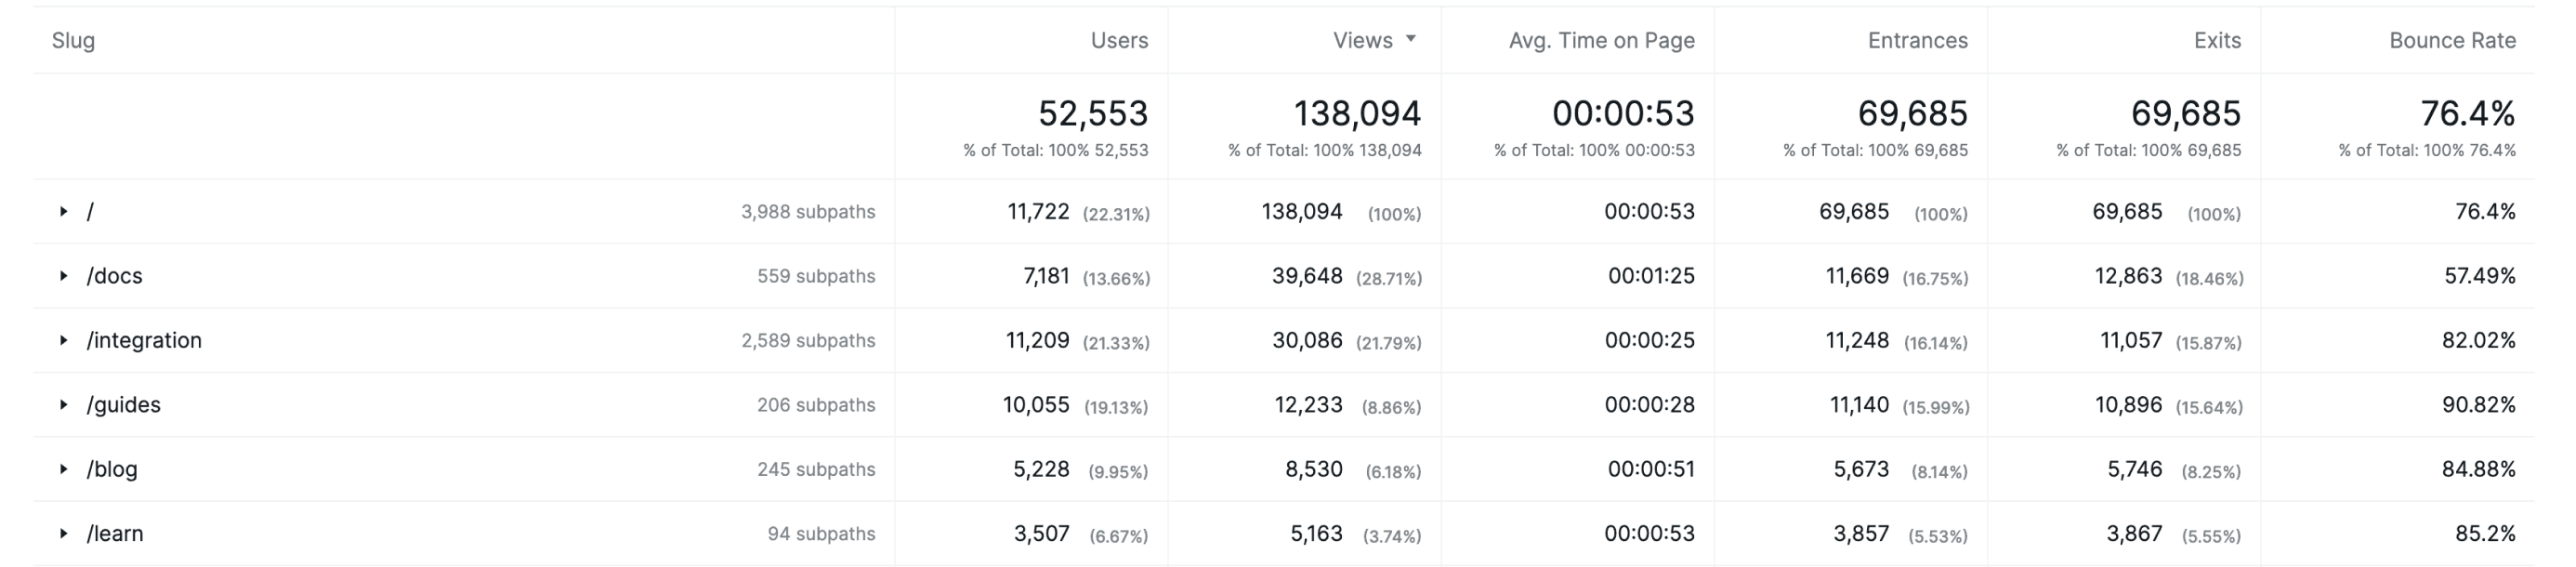
Task: Select the /guides slug name
Action: click(124, 405)
